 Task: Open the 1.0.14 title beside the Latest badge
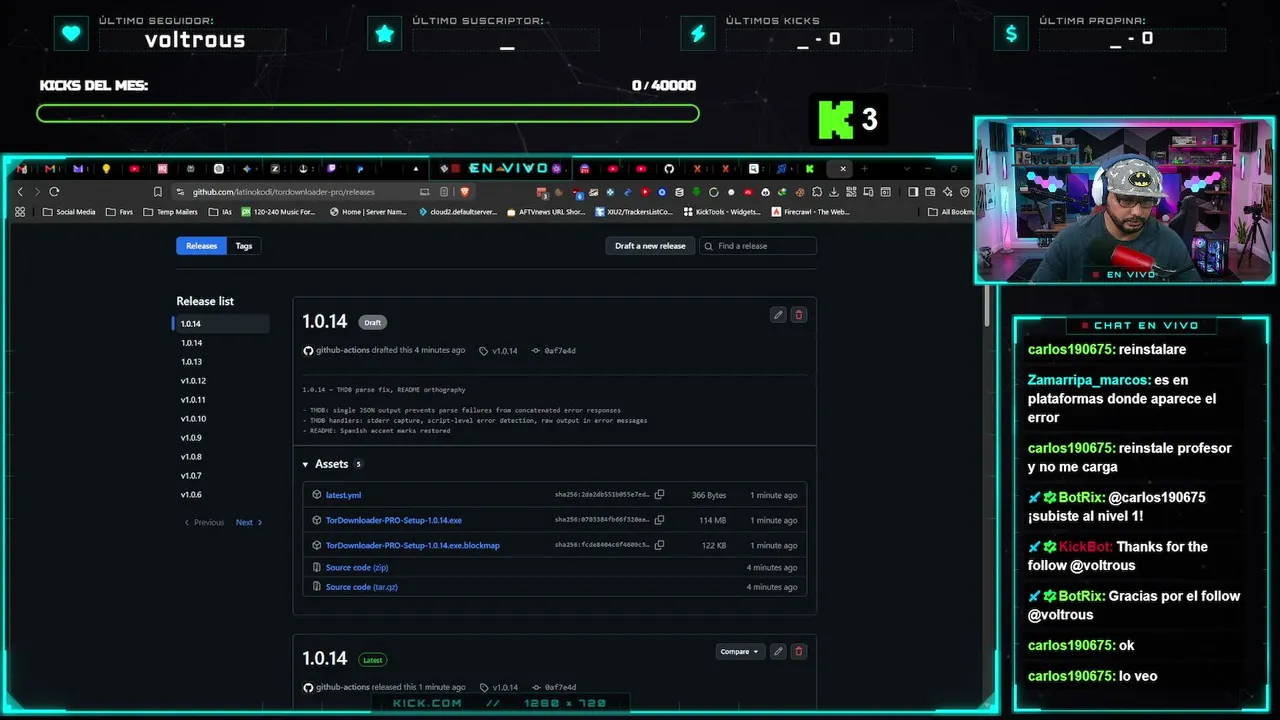[x=325, y=658]
